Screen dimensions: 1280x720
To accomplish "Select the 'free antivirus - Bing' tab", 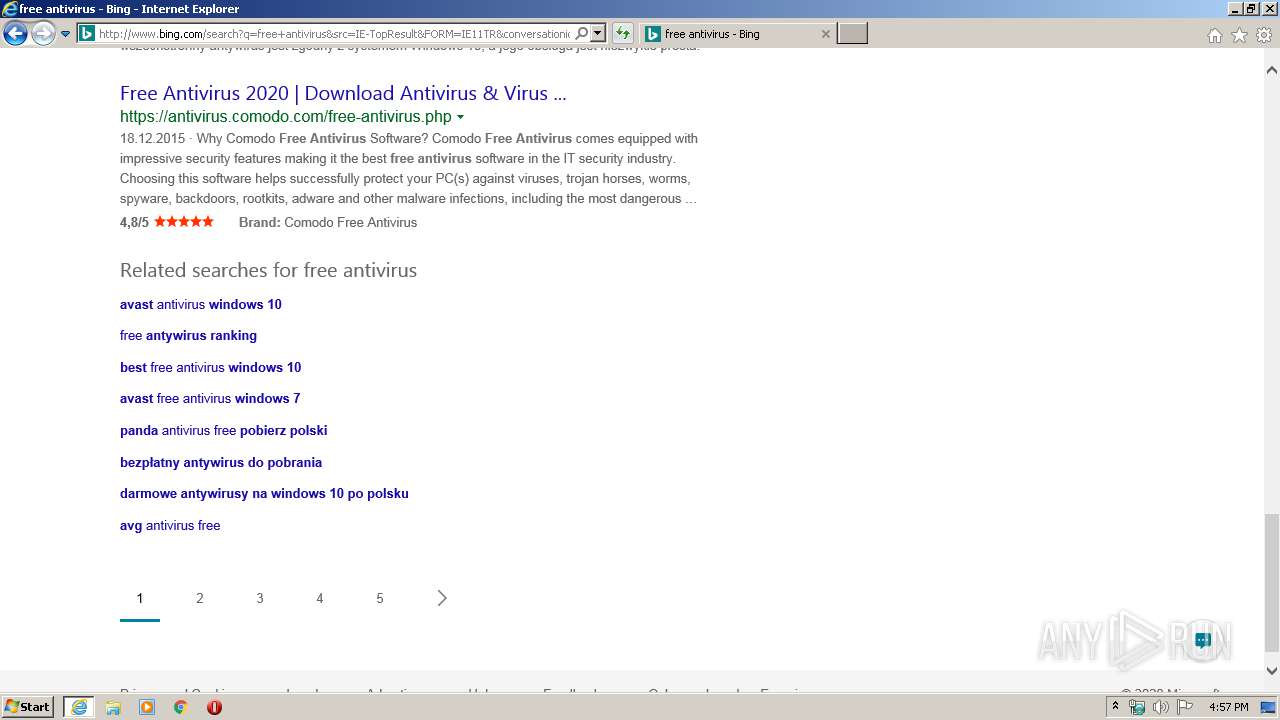I will (737, 34).
